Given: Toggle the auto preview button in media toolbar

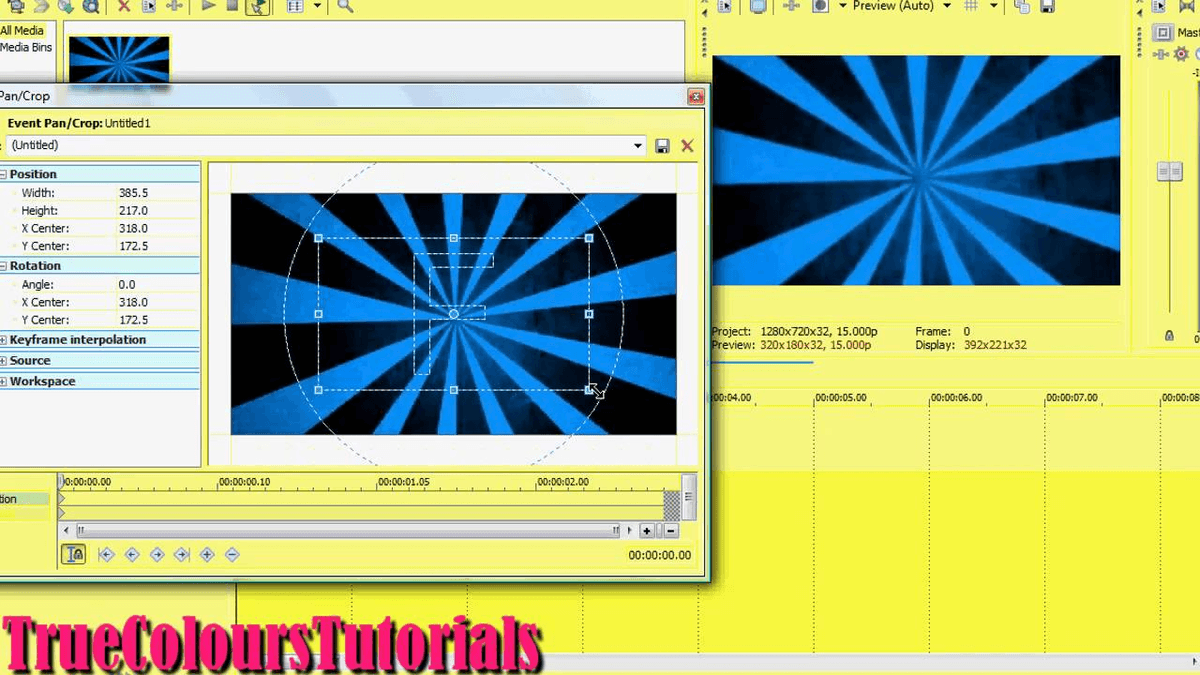Looking at the screenshot, I should click(x=257, y=7).
